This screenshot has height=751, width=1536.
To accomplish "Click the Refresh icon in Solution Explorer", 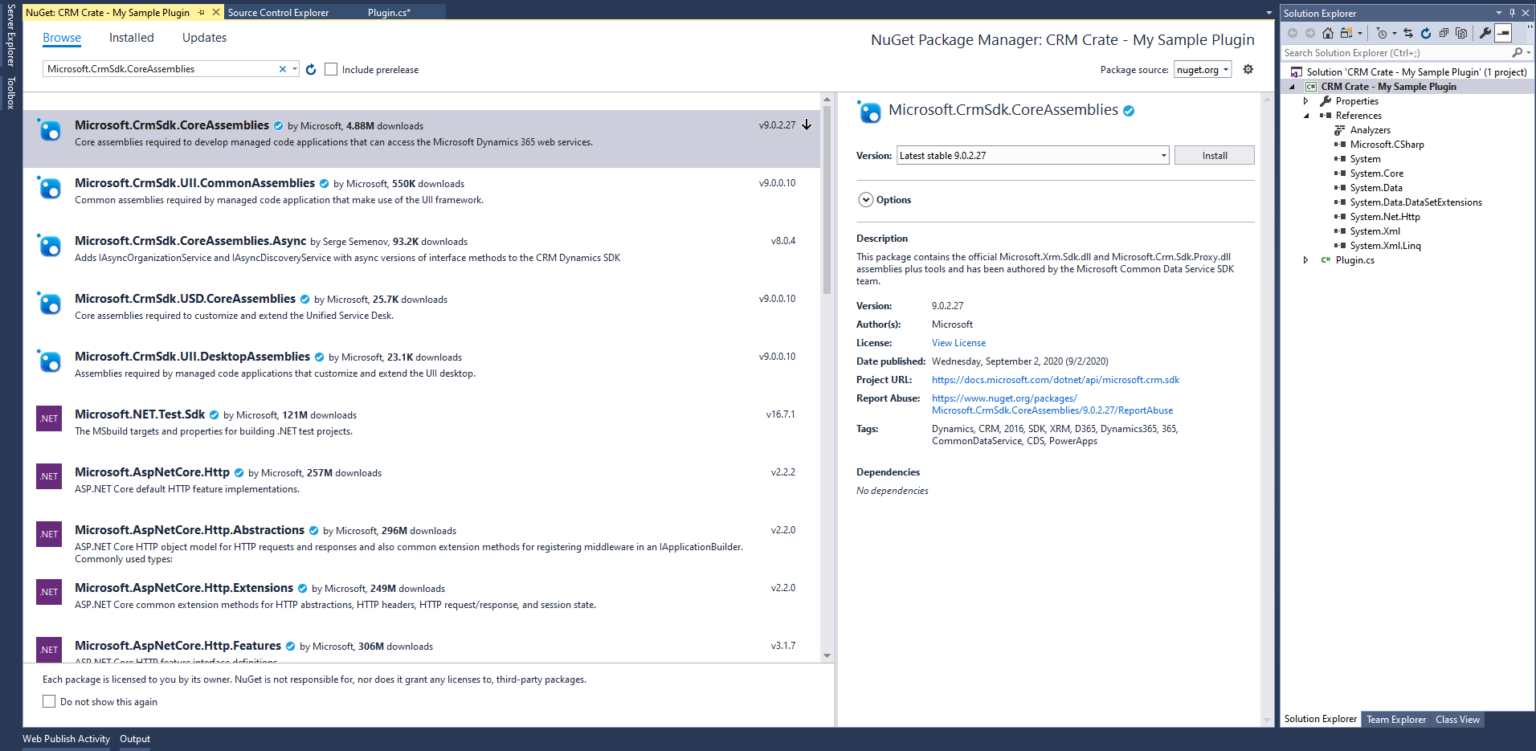I will pos(1426,33).
